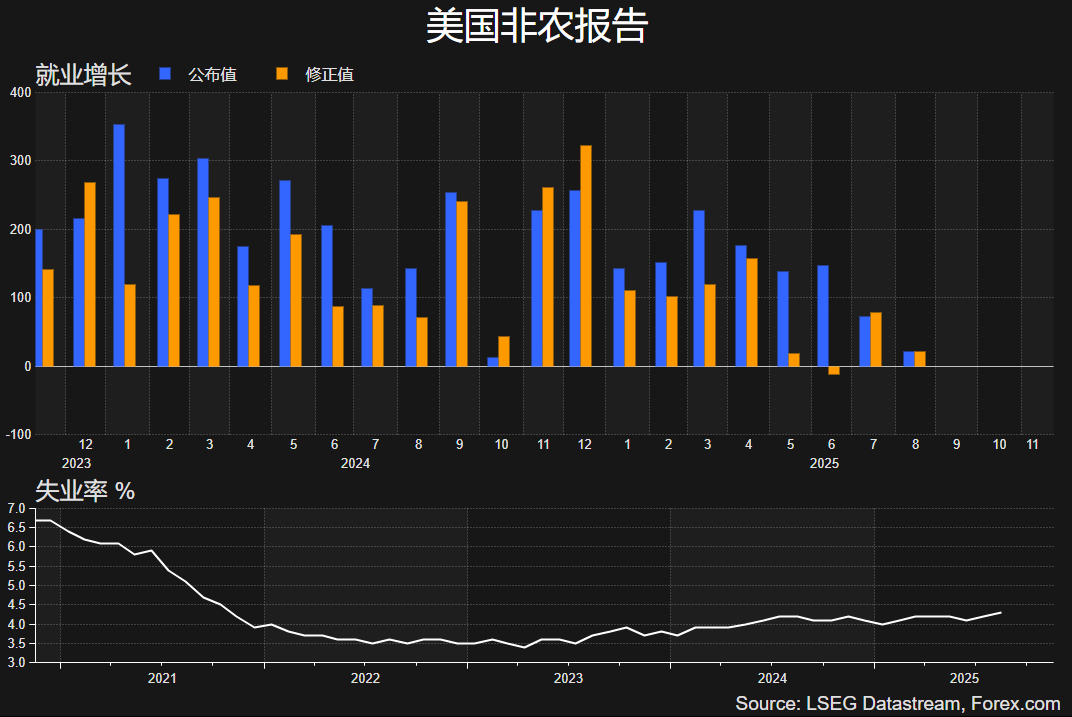1072x717 pixels.
Task: Click the blue 公布值 legend swatch
Action: [166, 74]
